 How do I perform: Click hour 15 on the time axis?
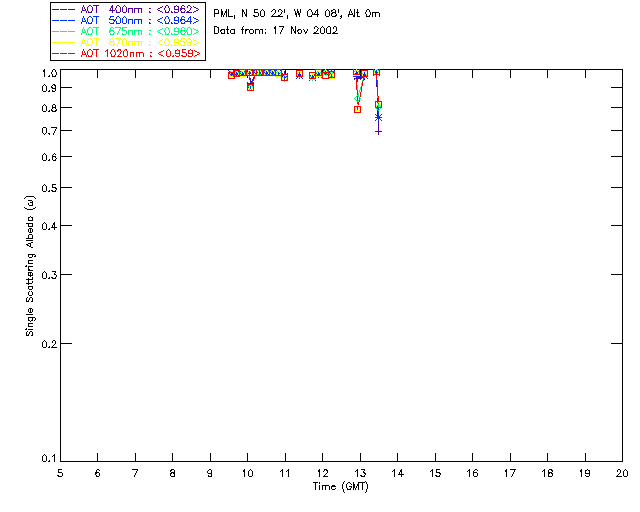[x=435, y=473]
